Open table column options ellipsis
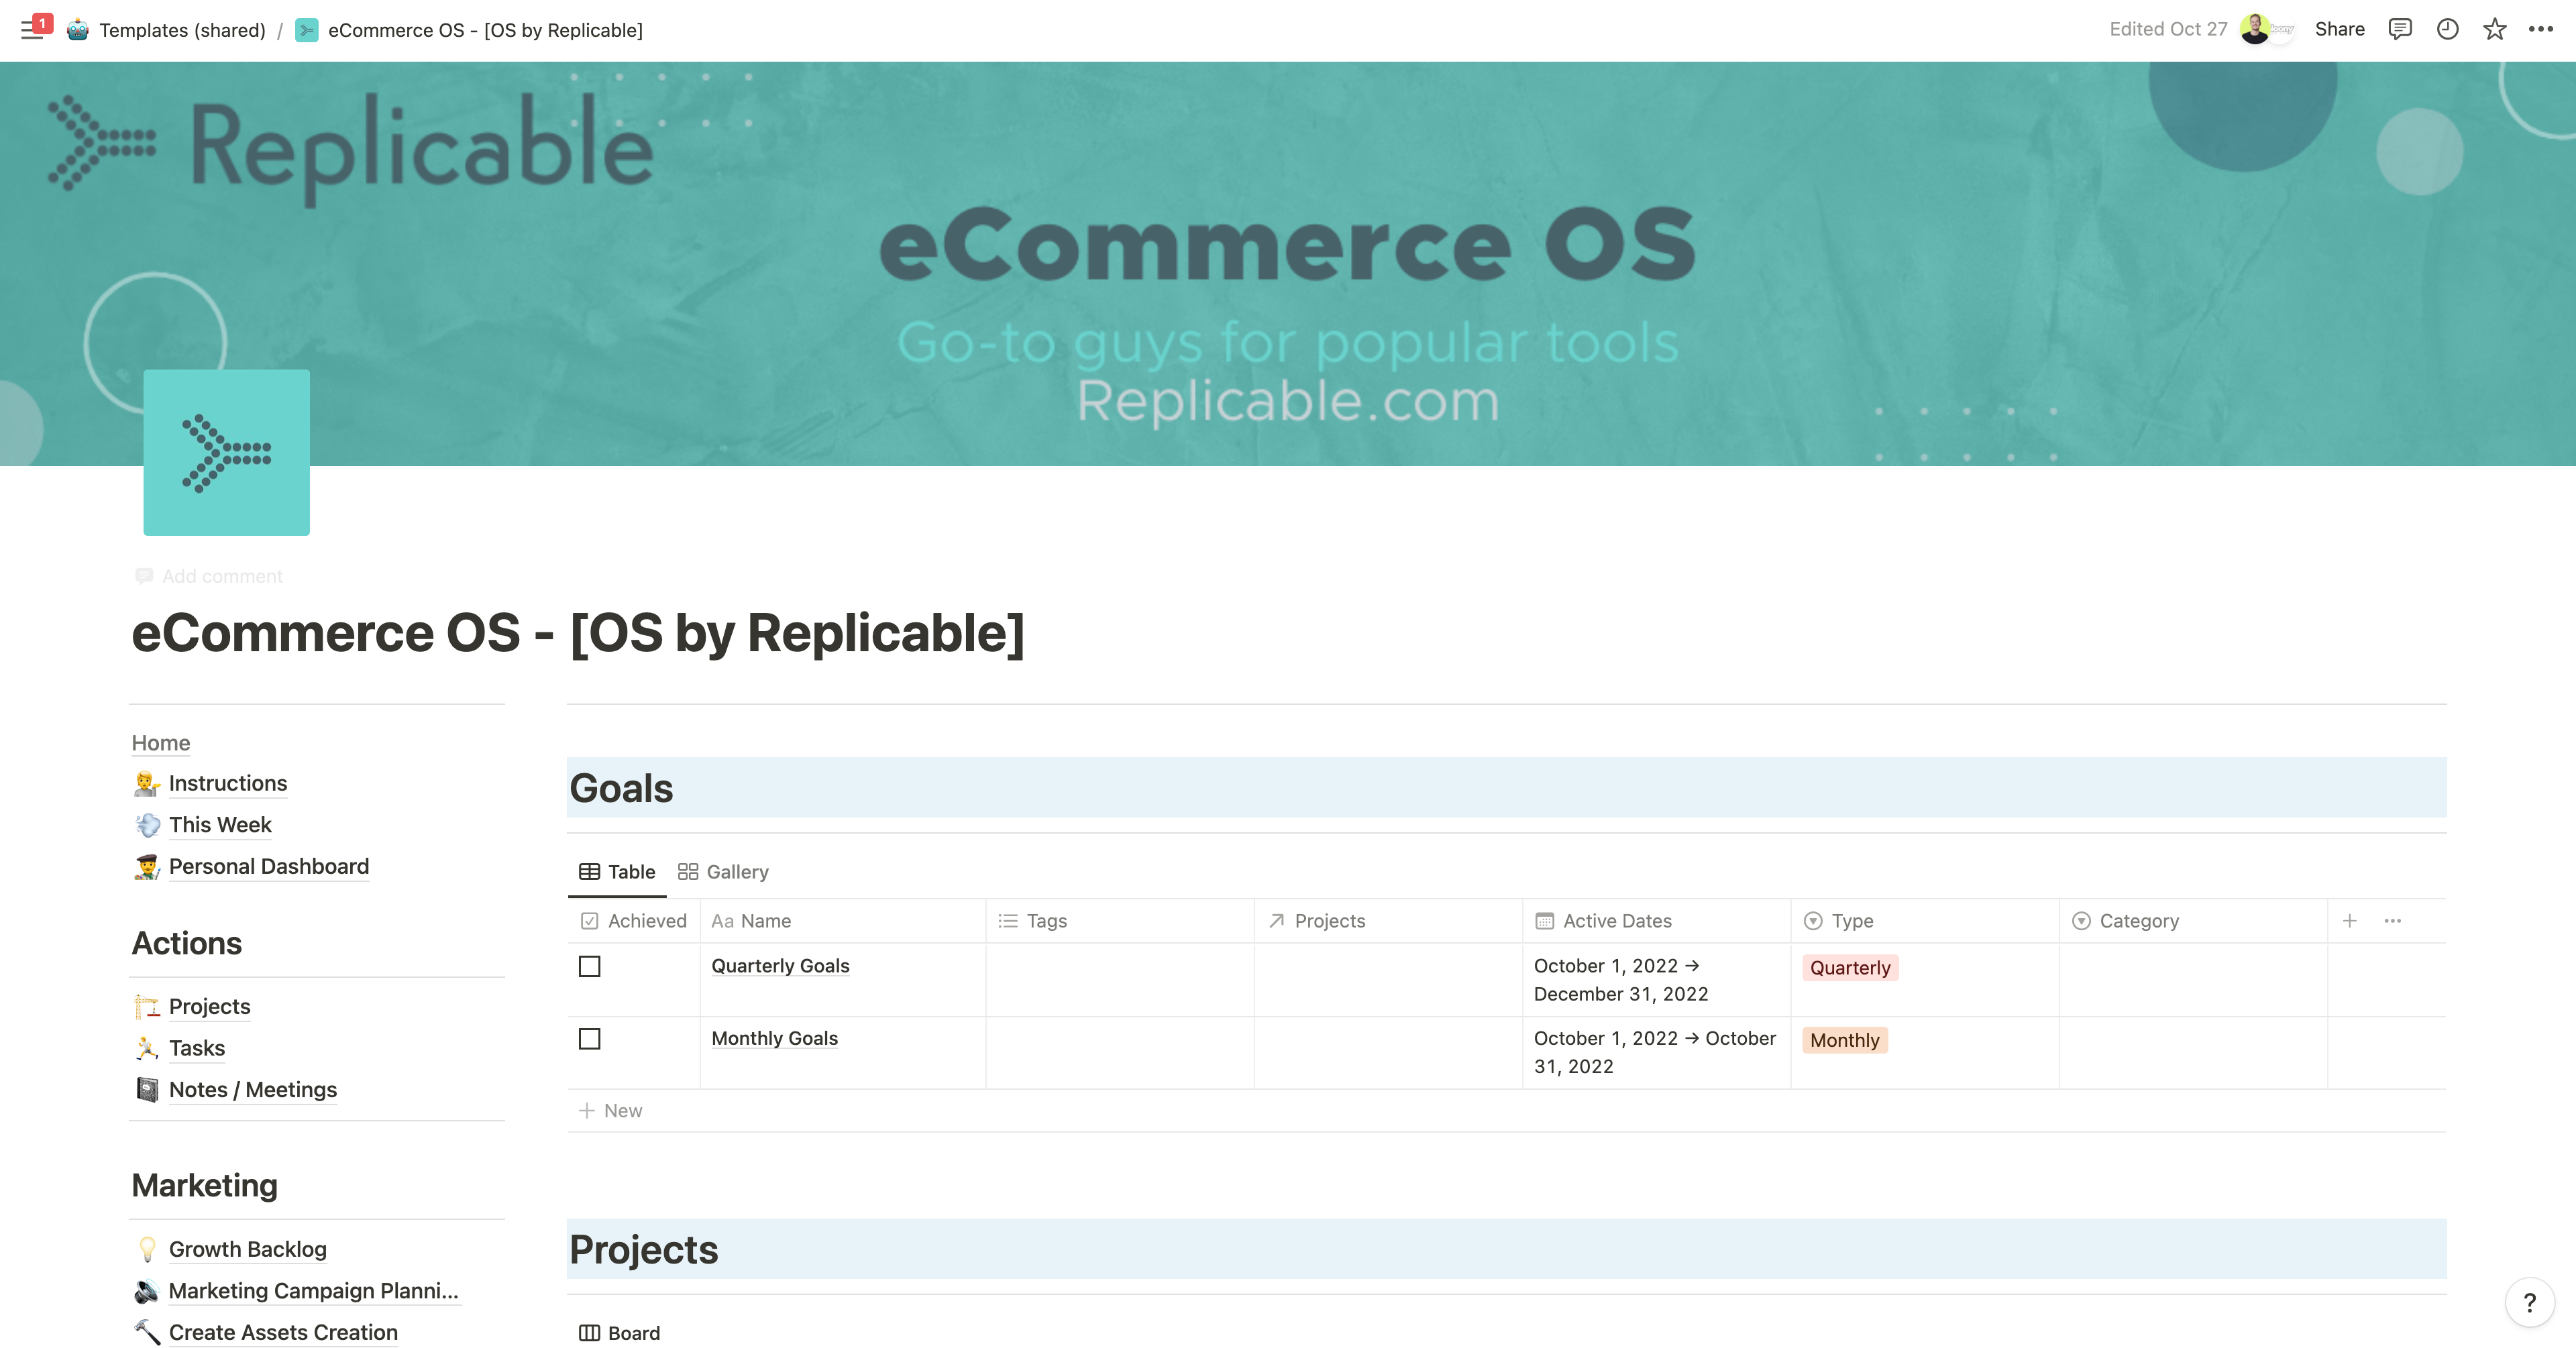The height and width of the screenshot is (1348, 2576). click(2393, 920)
